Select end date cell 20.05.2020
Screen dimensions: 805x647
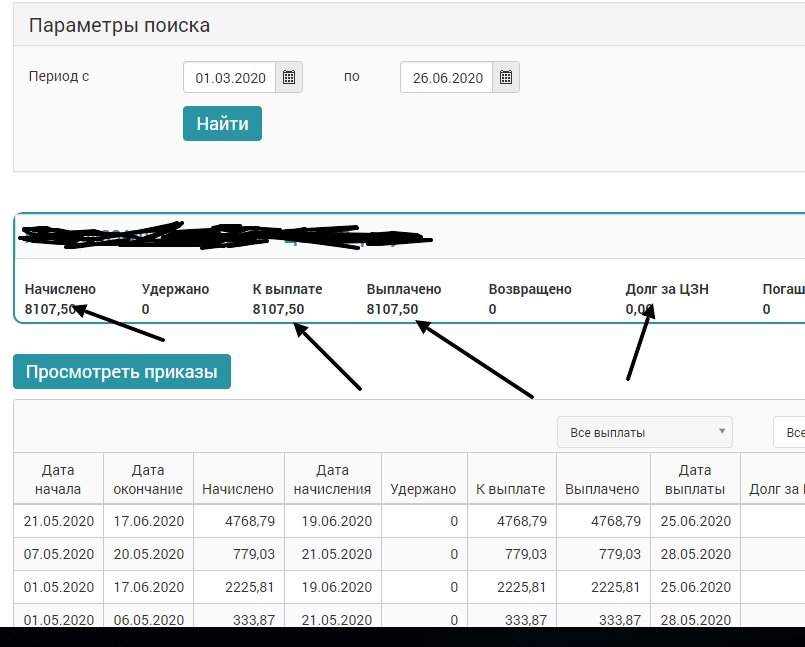pyautogui.click(x=148, y=554)
